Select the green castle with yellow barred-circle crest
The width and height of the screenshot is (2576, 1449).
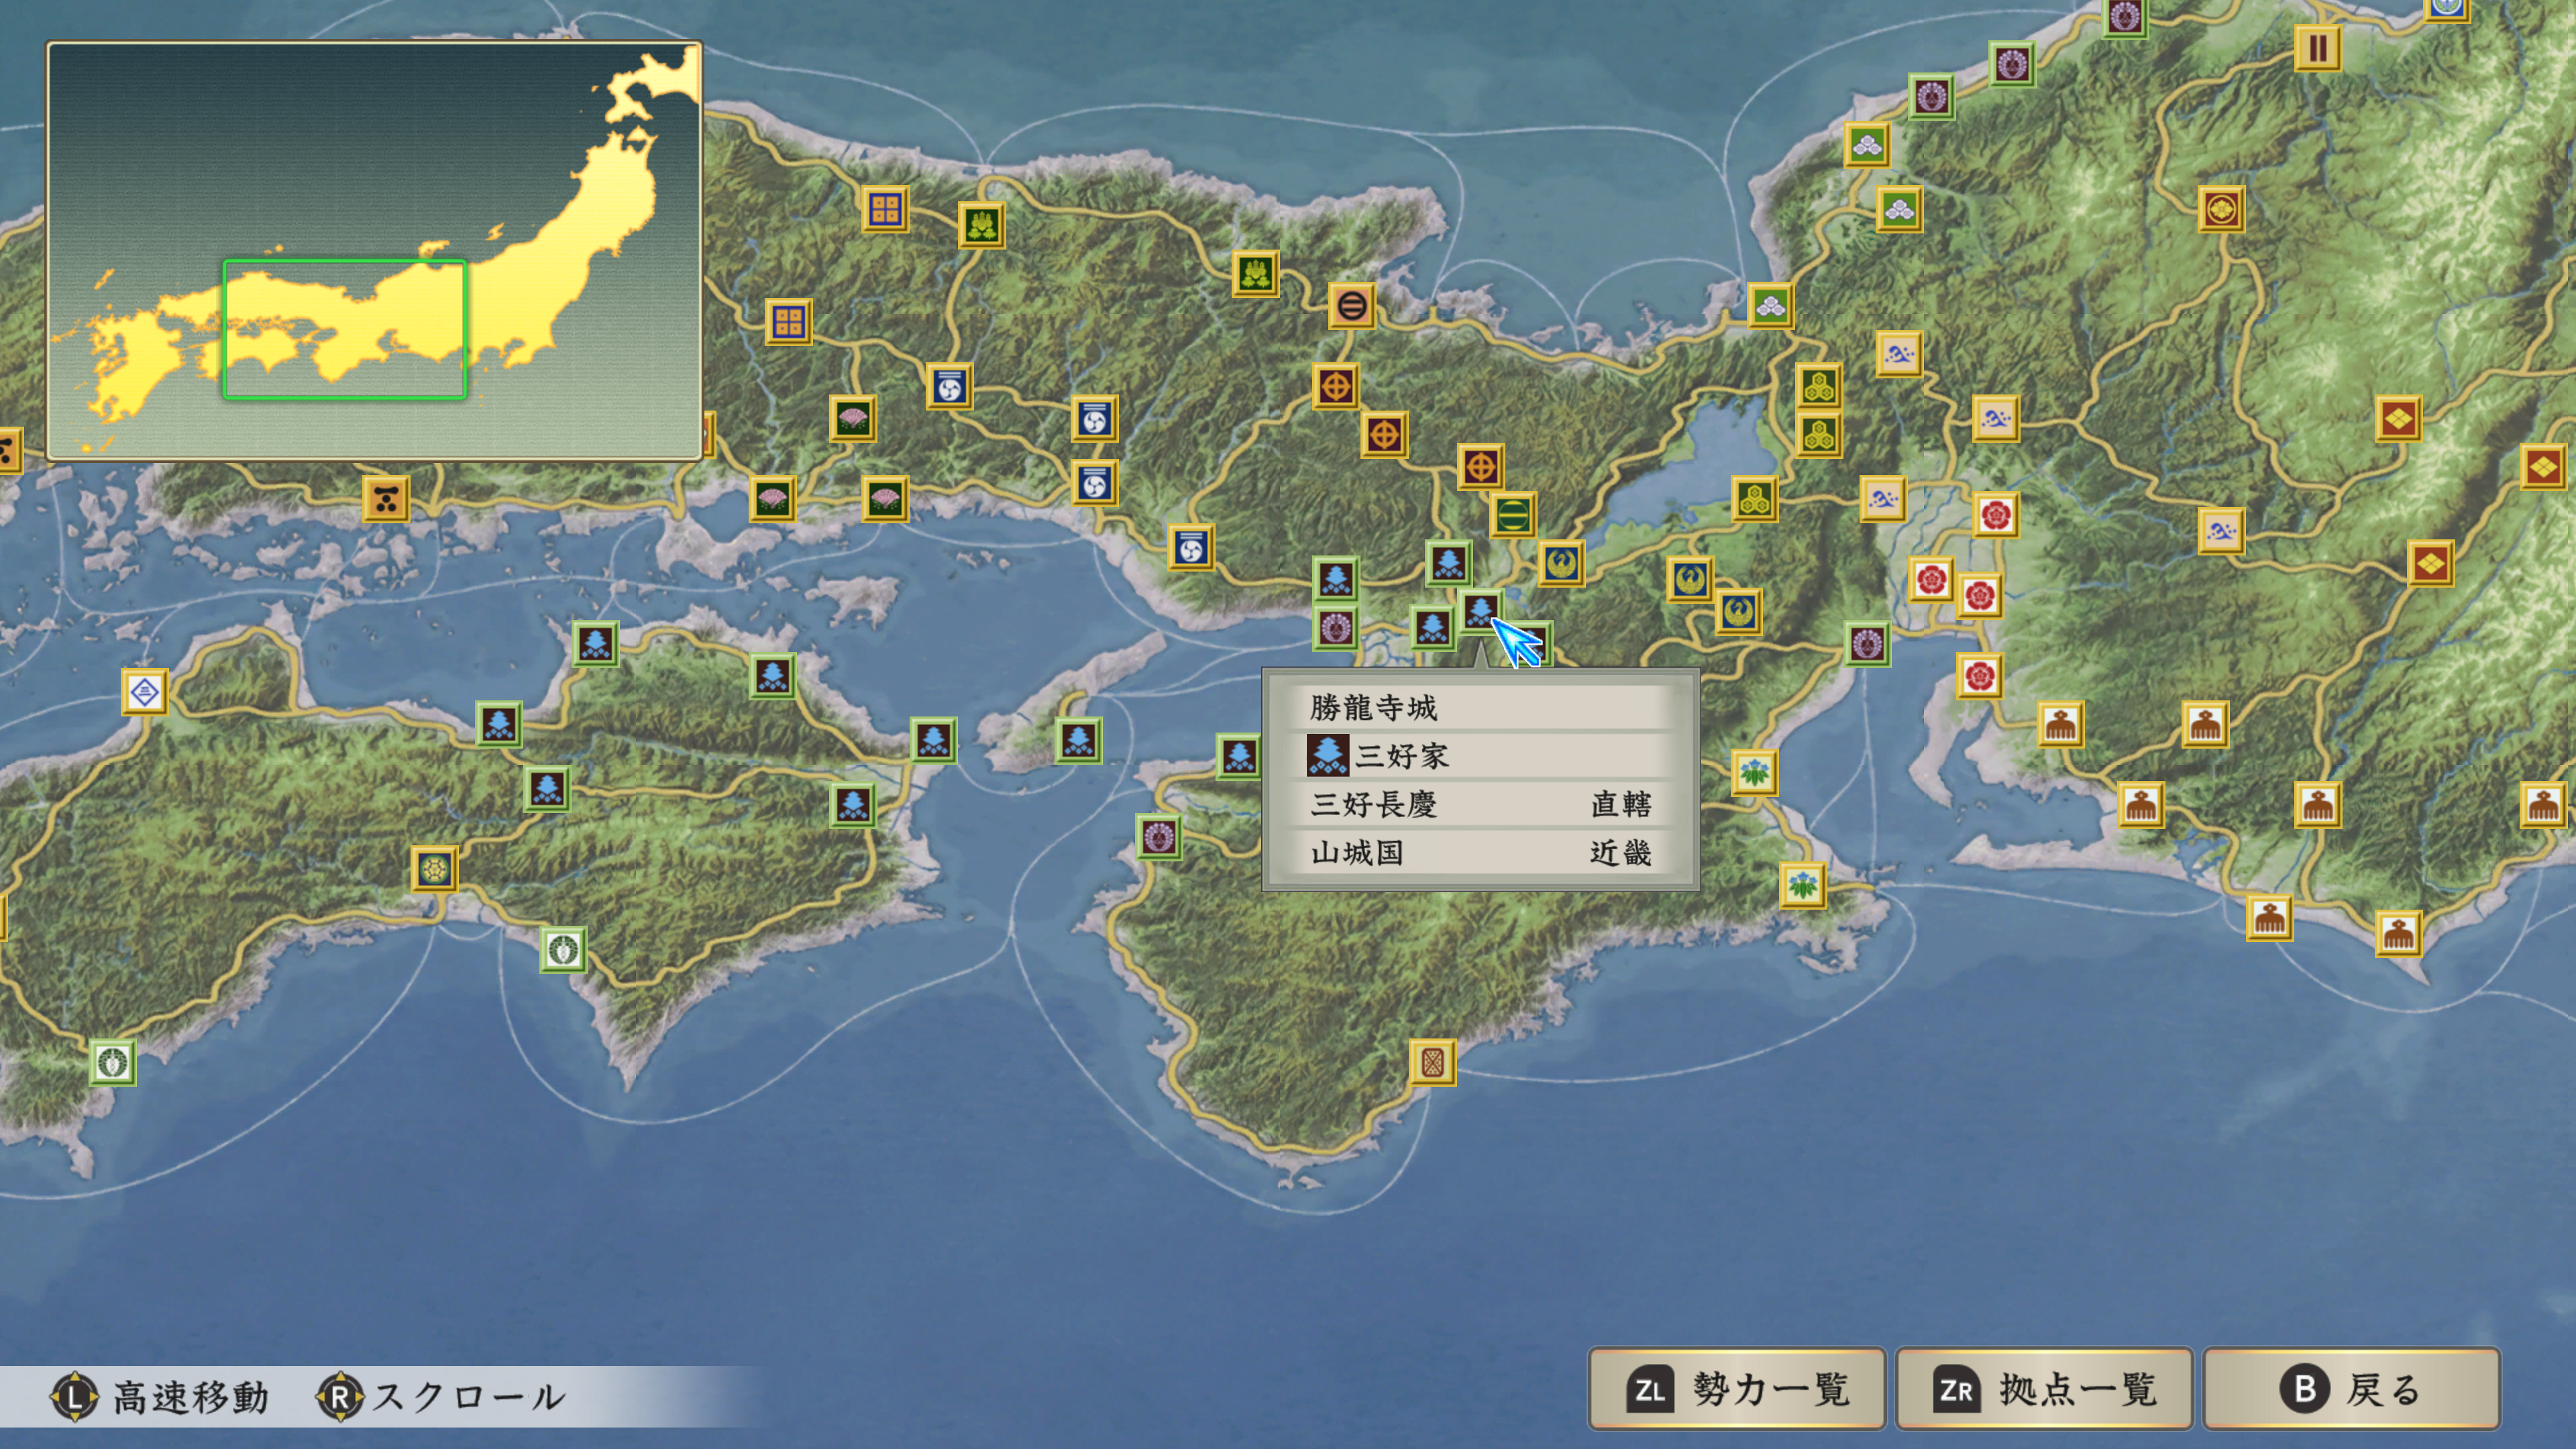point(1512,515)
